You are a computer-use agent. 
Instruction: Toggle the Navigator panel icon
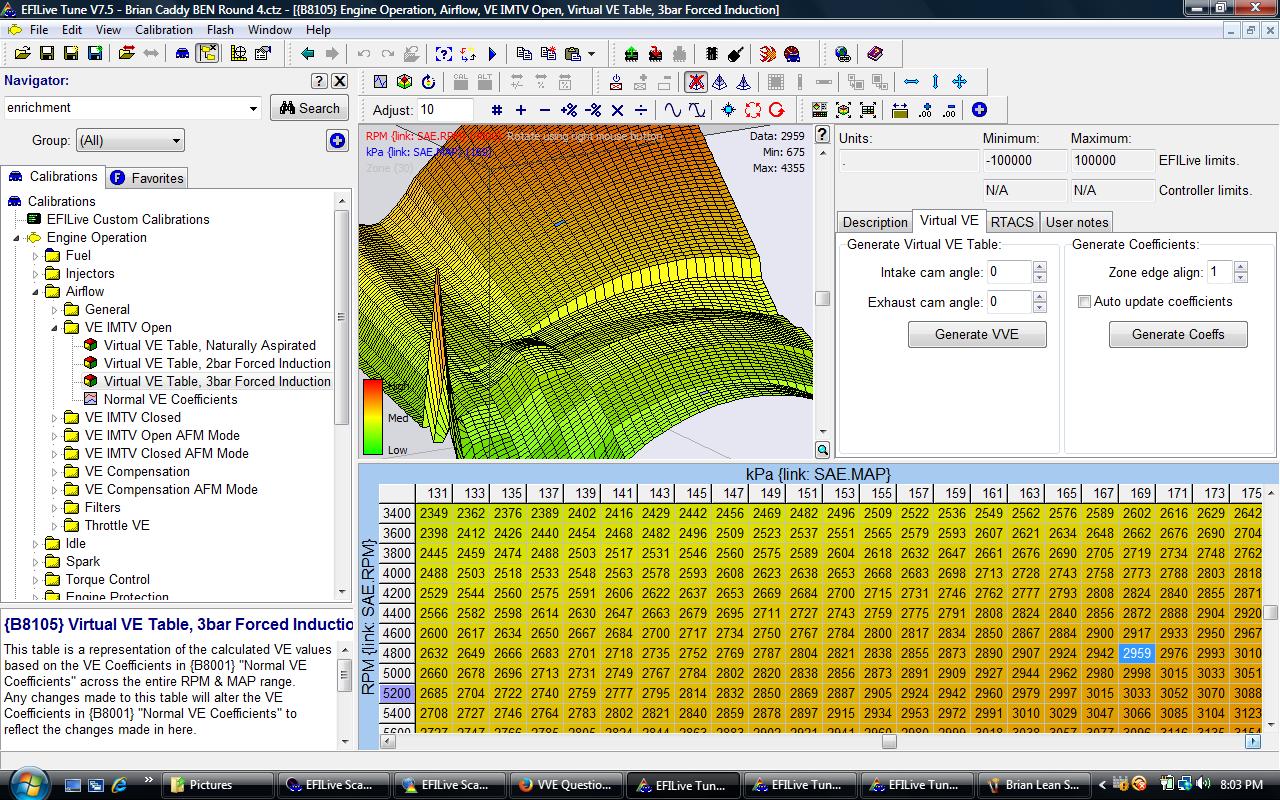click(x=208, y=54)
